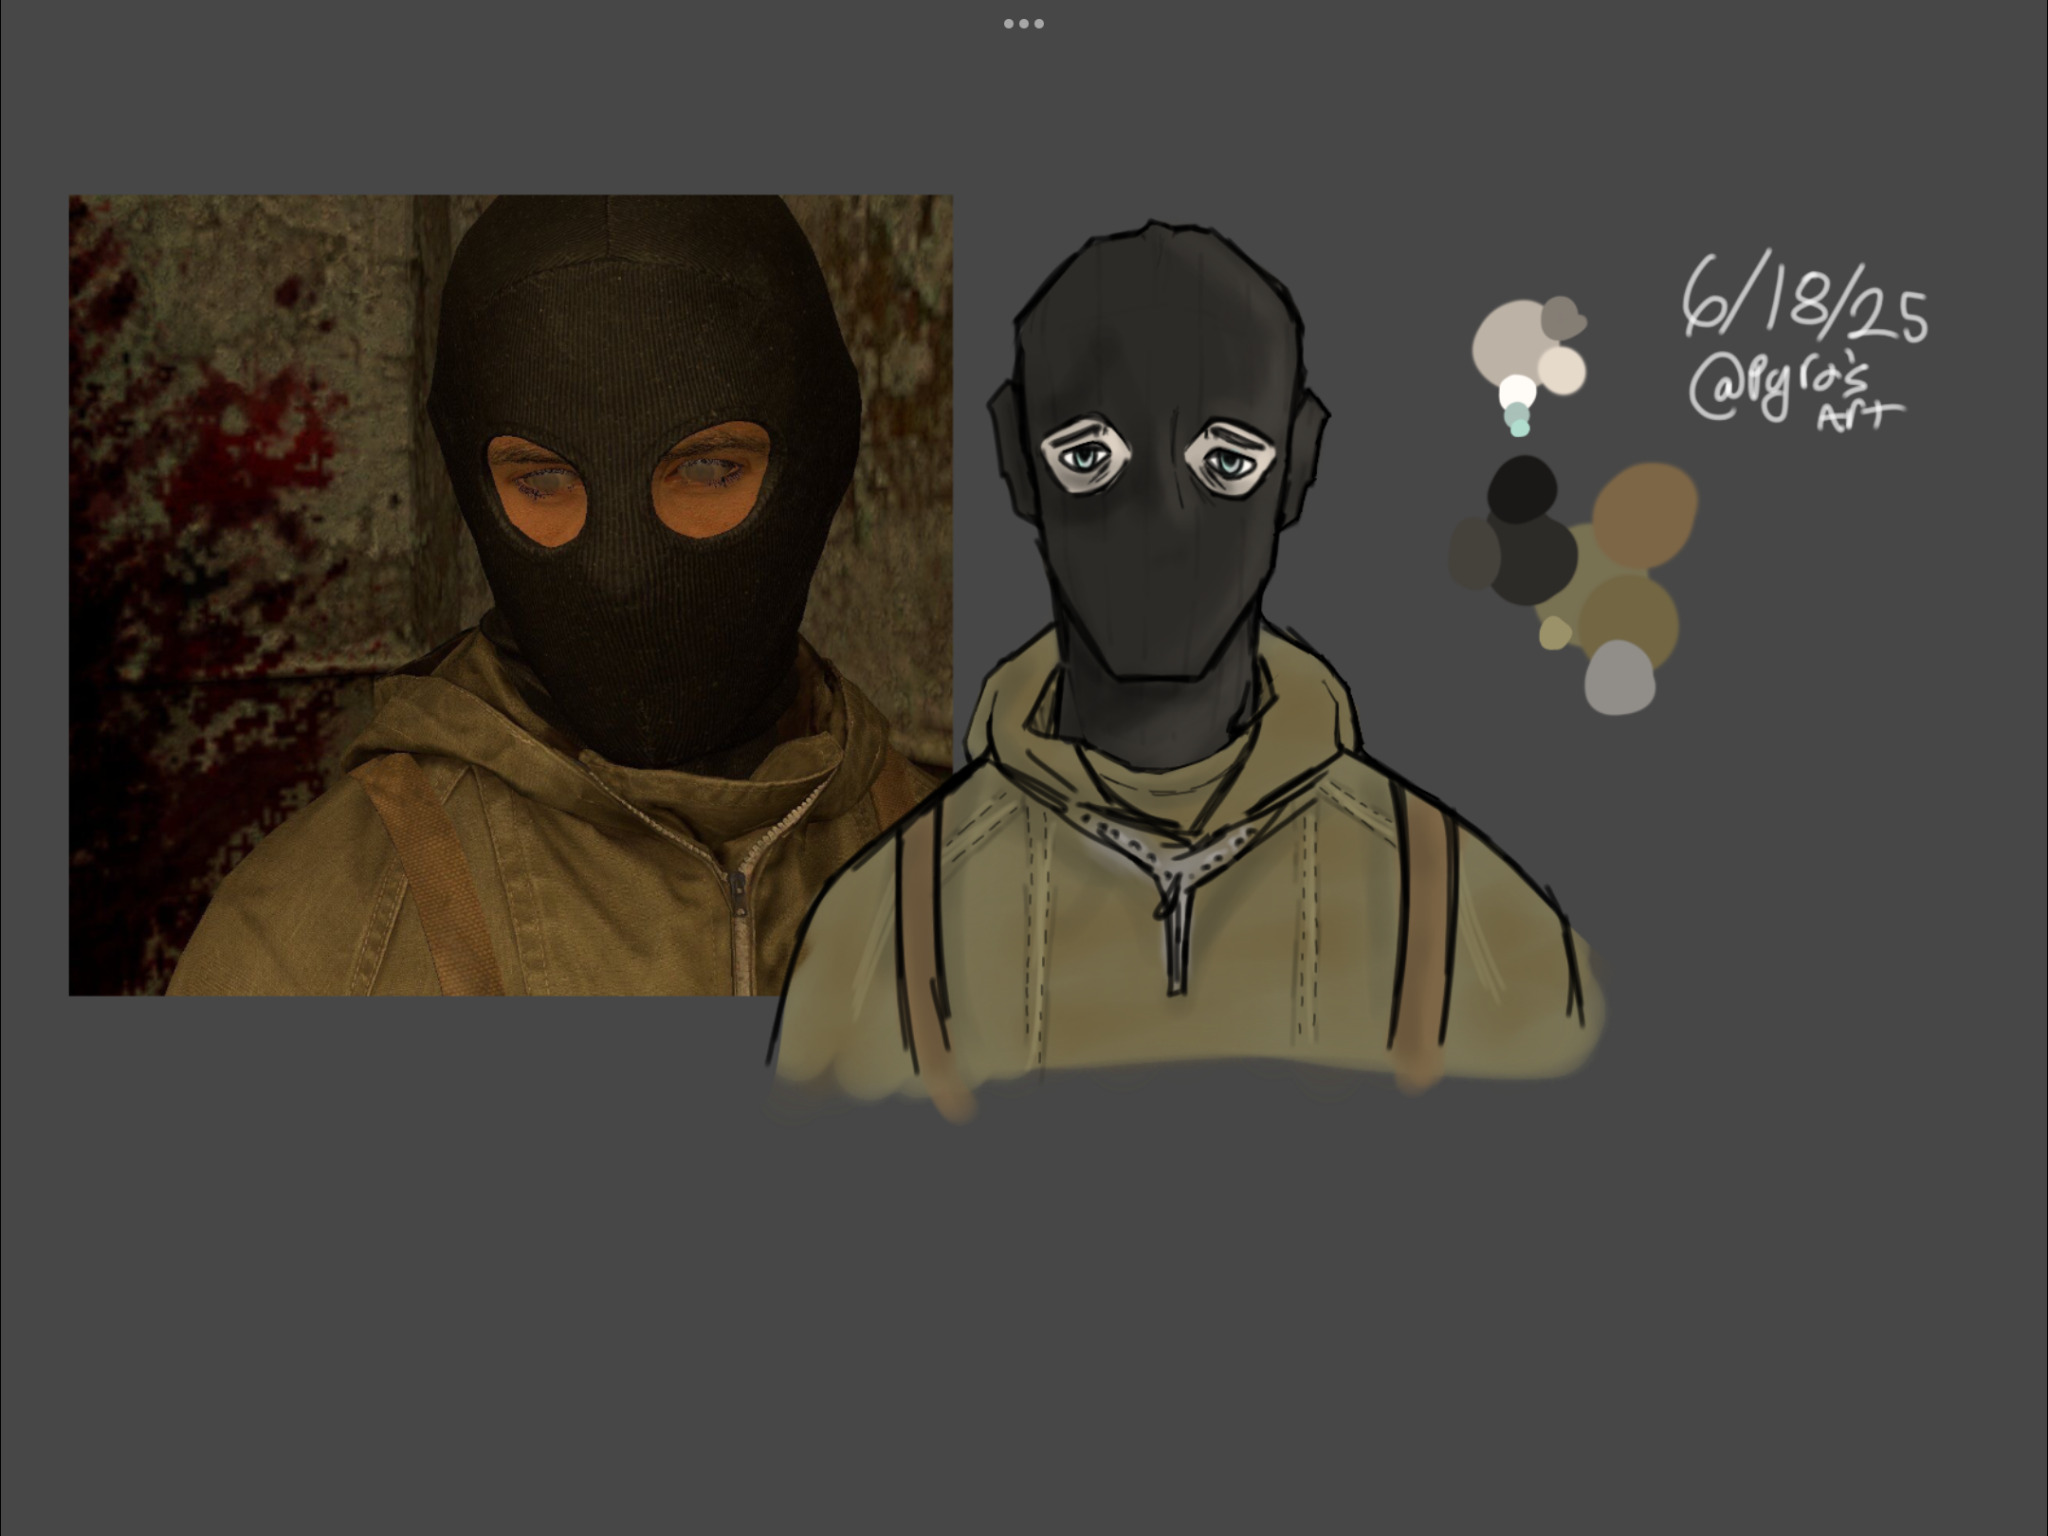This screenshot has height=1536, width=2048.
Task: Pick the black palette blob
Action: 1522,489
